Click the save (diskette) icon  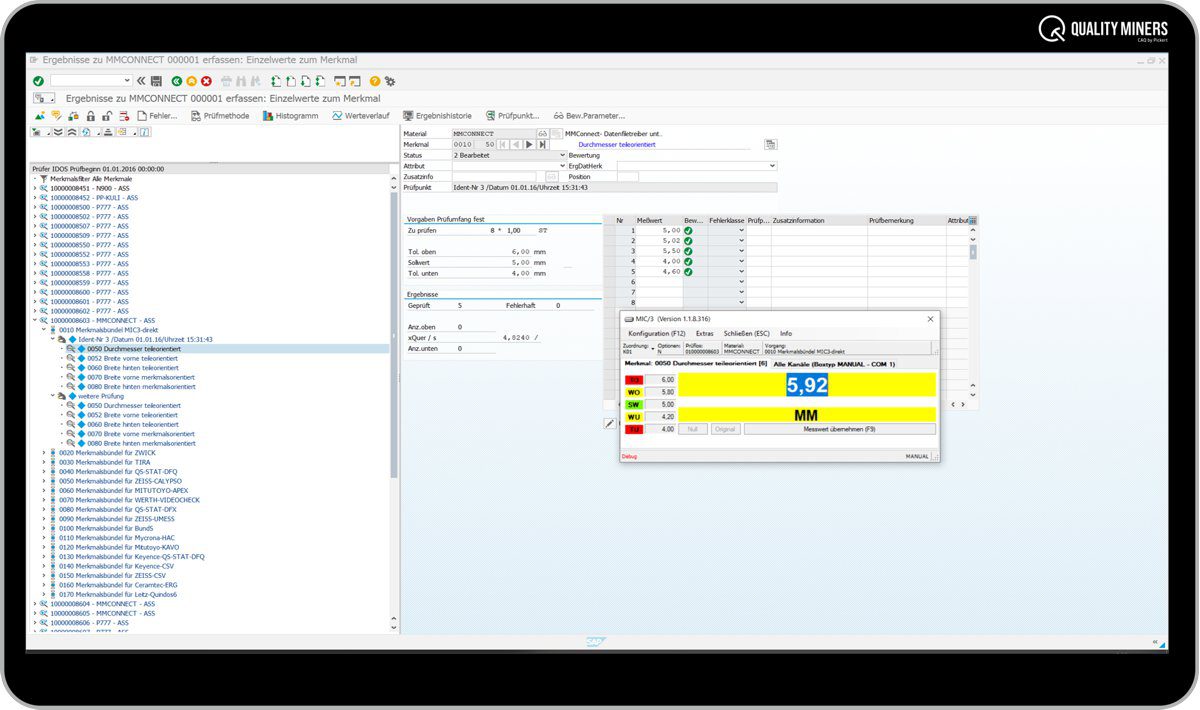[x=157, y=80]
